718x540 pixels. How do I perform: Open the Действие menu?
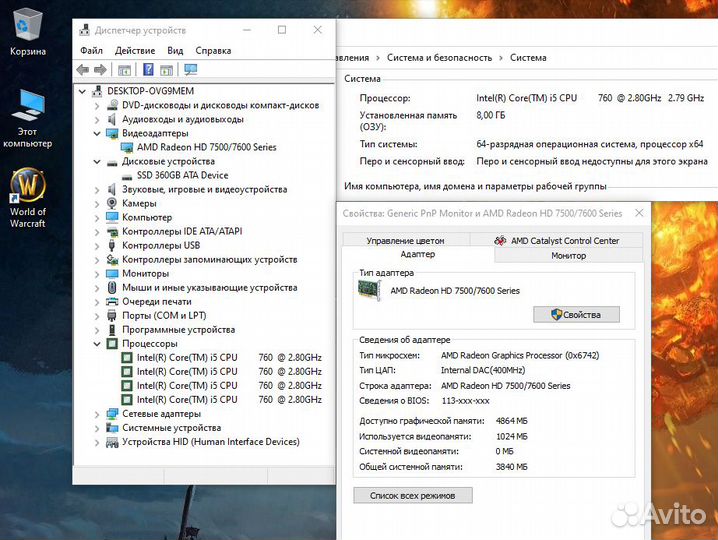coord(135,50)
